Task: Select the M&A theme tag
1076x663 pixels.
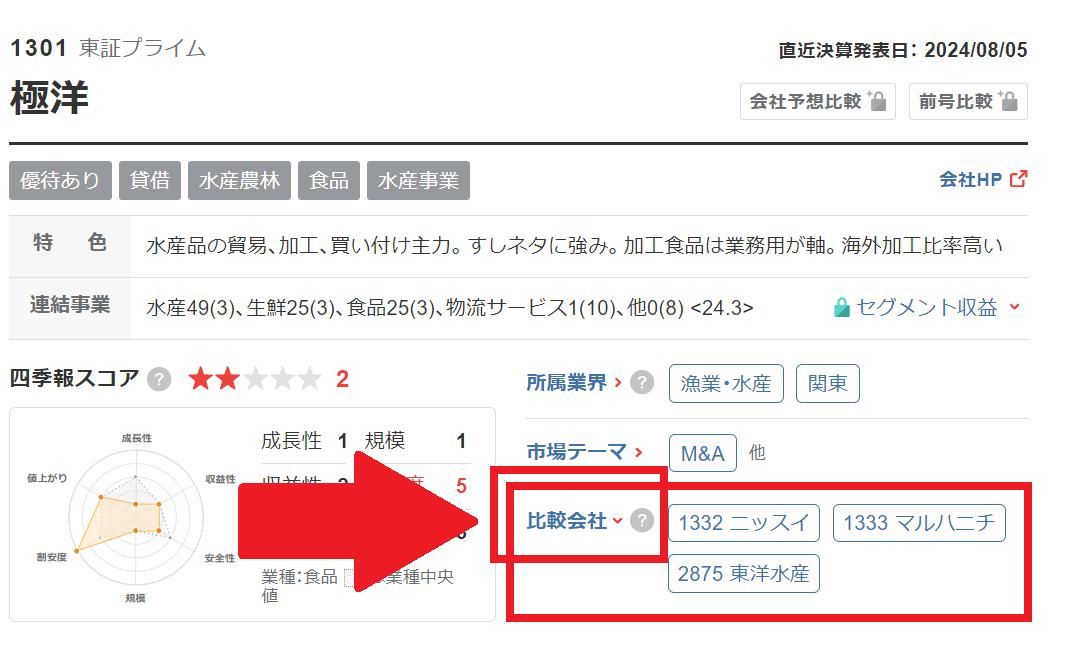Action: (x=703, y=453)
